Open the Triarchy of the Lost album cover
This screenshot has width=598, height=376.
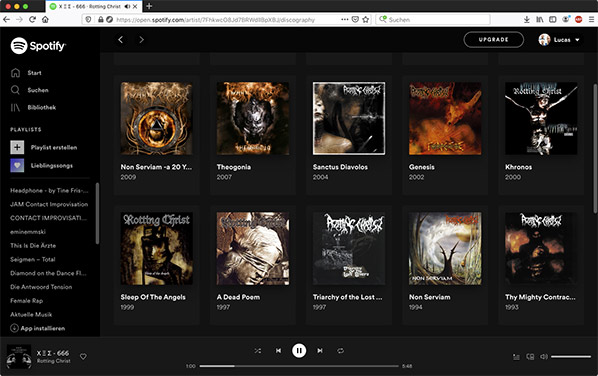(349, 248)
